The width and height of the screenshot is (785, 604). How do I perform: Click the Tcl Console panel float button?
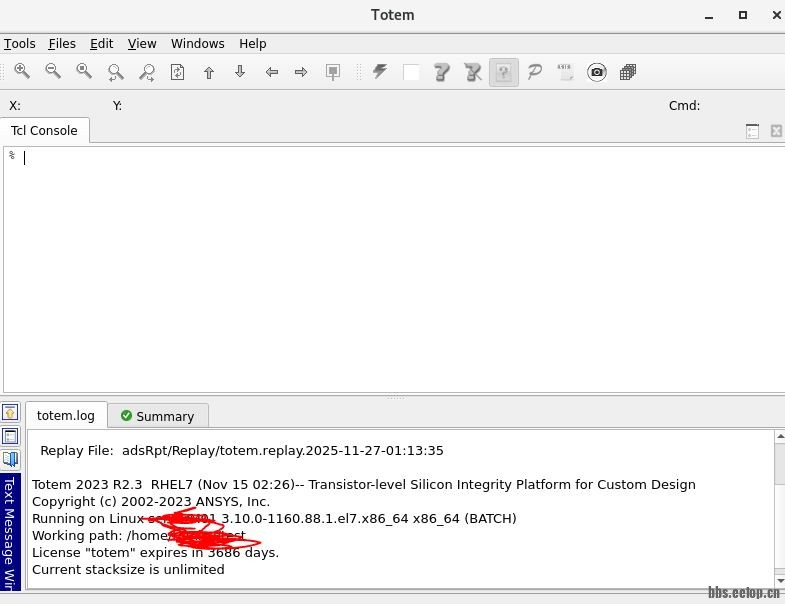pos(753,131)
